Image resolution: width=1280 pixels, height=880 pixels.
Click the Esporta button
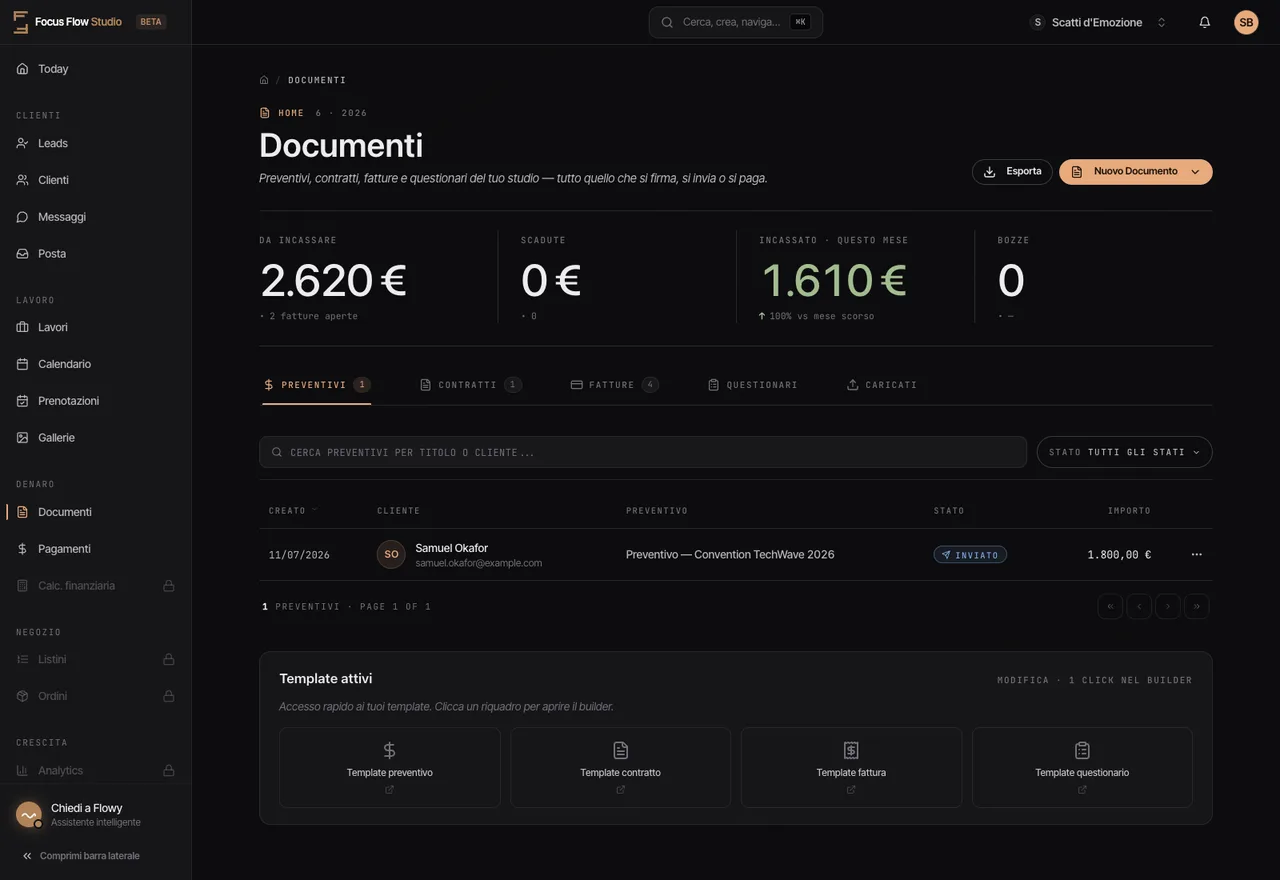point(1012,172)
